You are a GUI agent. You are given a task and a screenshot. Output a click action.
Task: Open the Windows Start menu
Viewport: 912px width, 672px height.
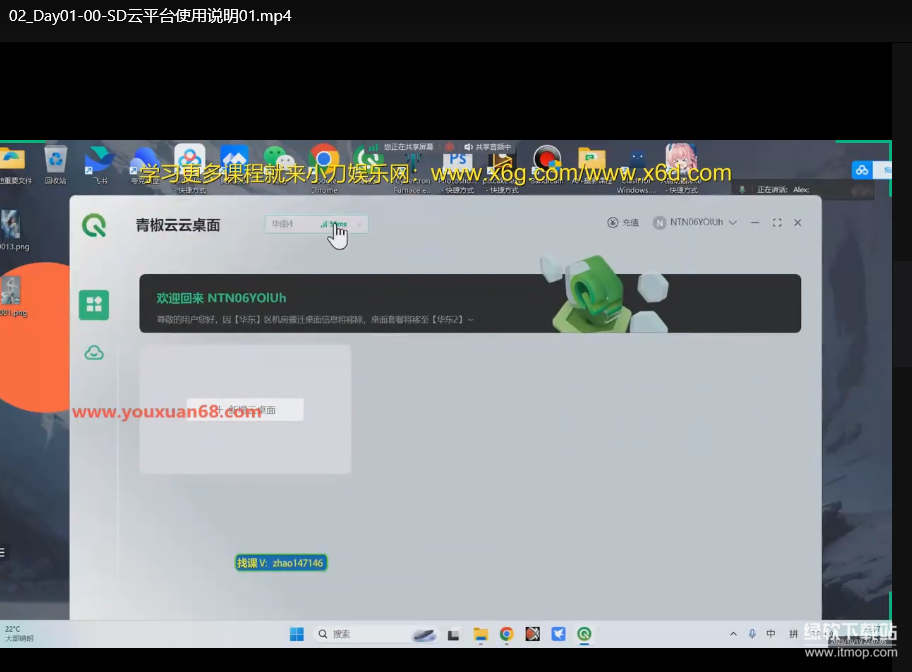[x=297, y=634]
